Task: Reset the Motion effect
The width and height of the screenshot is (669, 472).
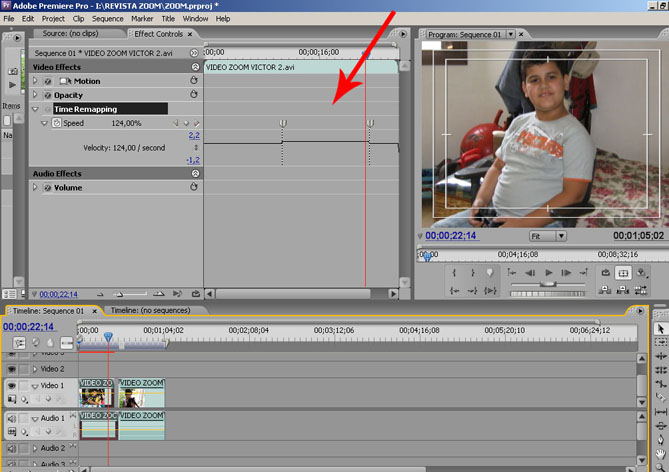Action: click(195, 81)
